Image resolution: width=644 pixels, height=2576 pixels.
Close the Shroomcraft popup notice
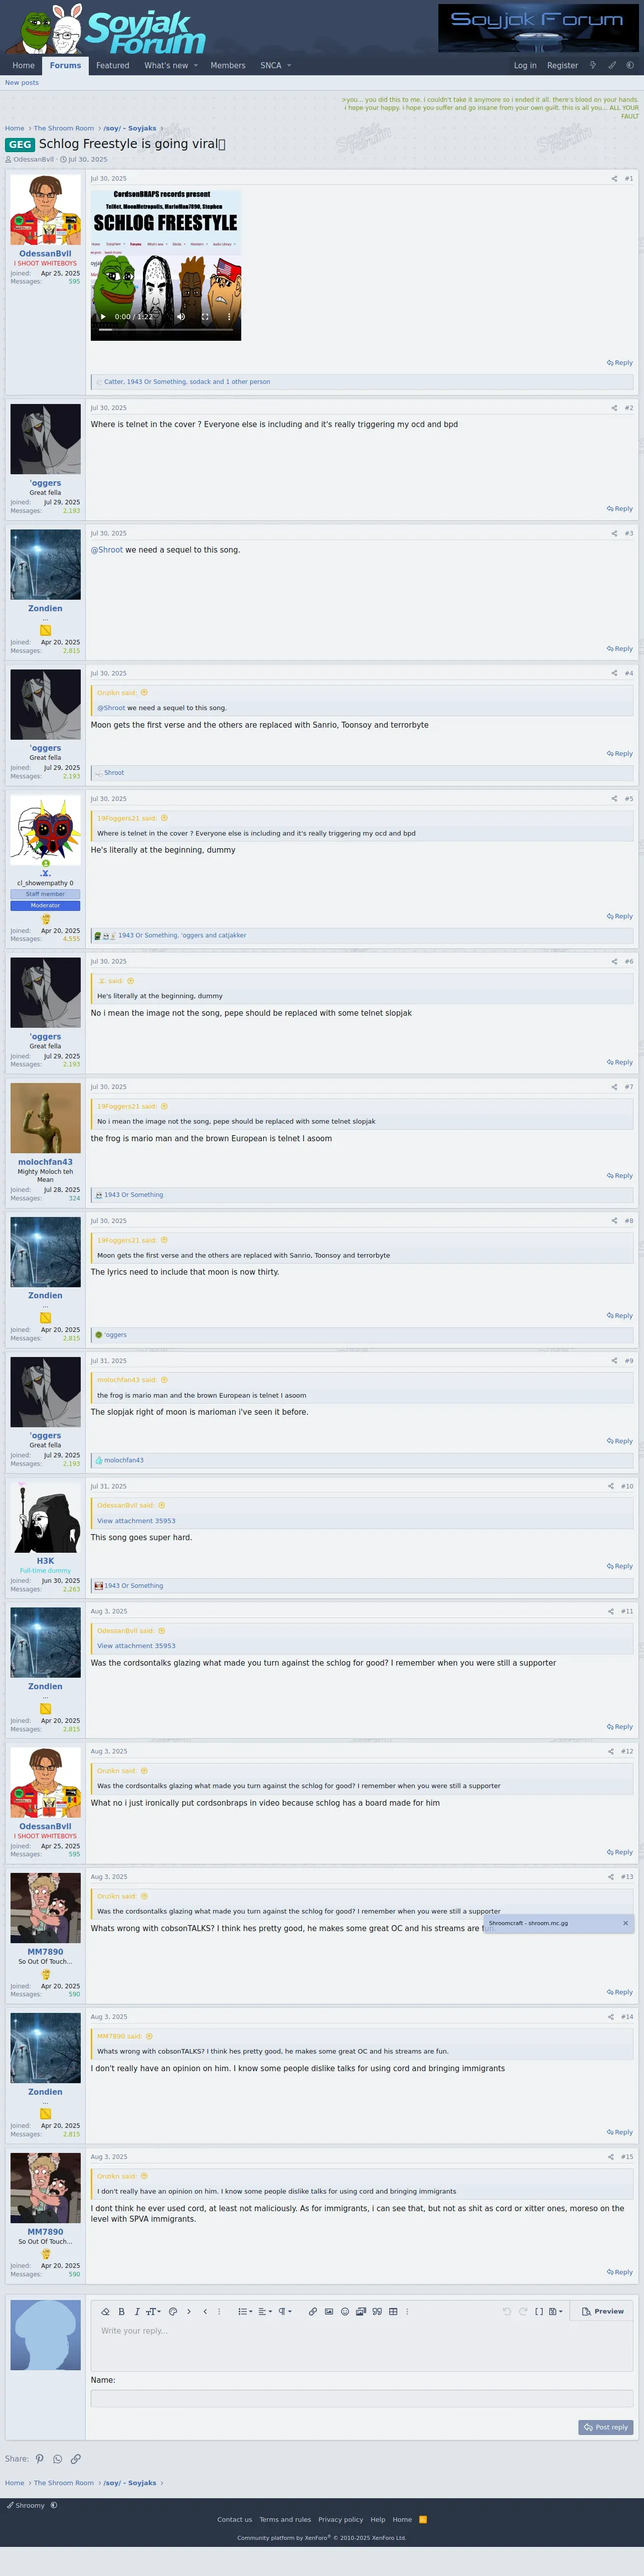(x=625, y=1923)
